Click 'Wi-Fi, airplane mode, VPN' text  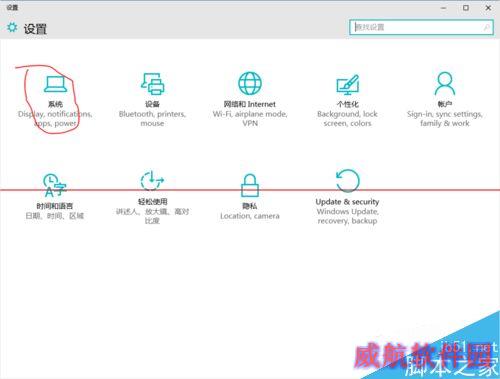250,119
